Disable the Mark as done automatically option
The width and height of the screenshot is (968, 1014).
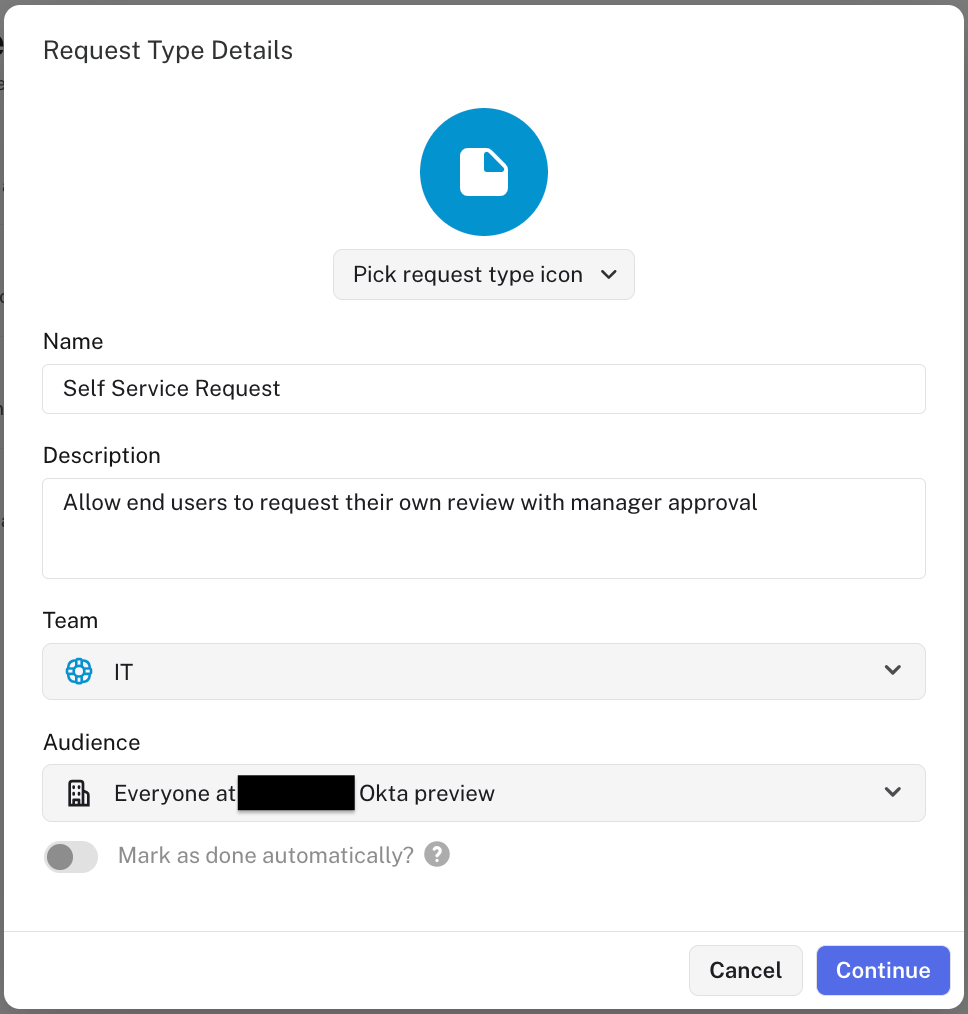[x=71, y=857]
